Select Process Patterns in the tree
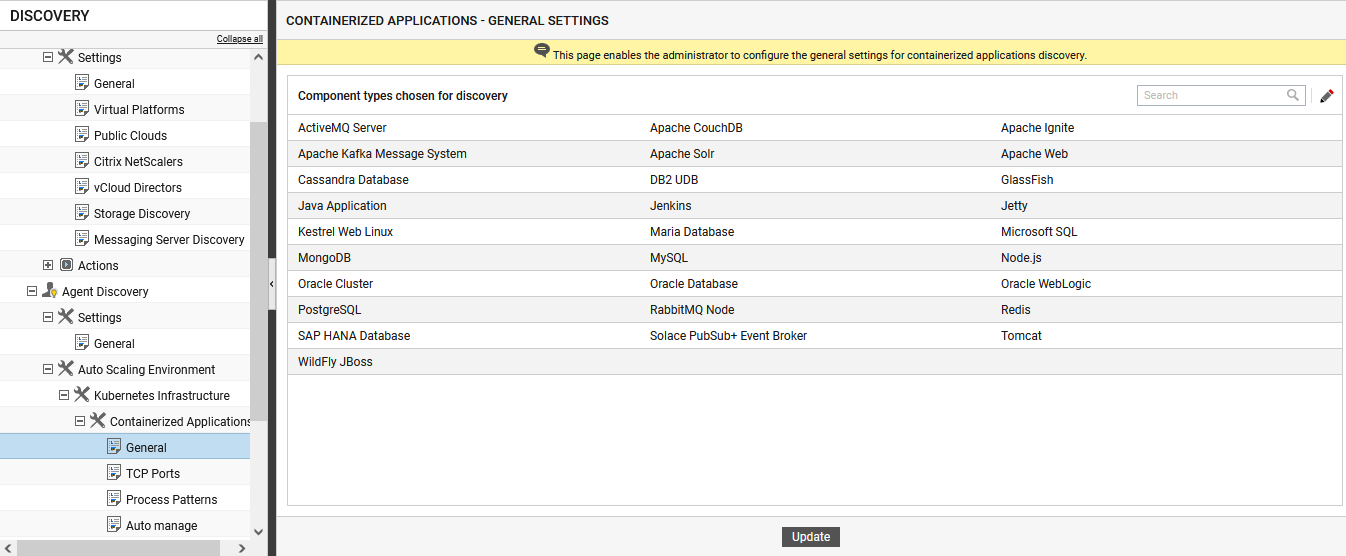Screen dimensions: 1346x556 171,499
